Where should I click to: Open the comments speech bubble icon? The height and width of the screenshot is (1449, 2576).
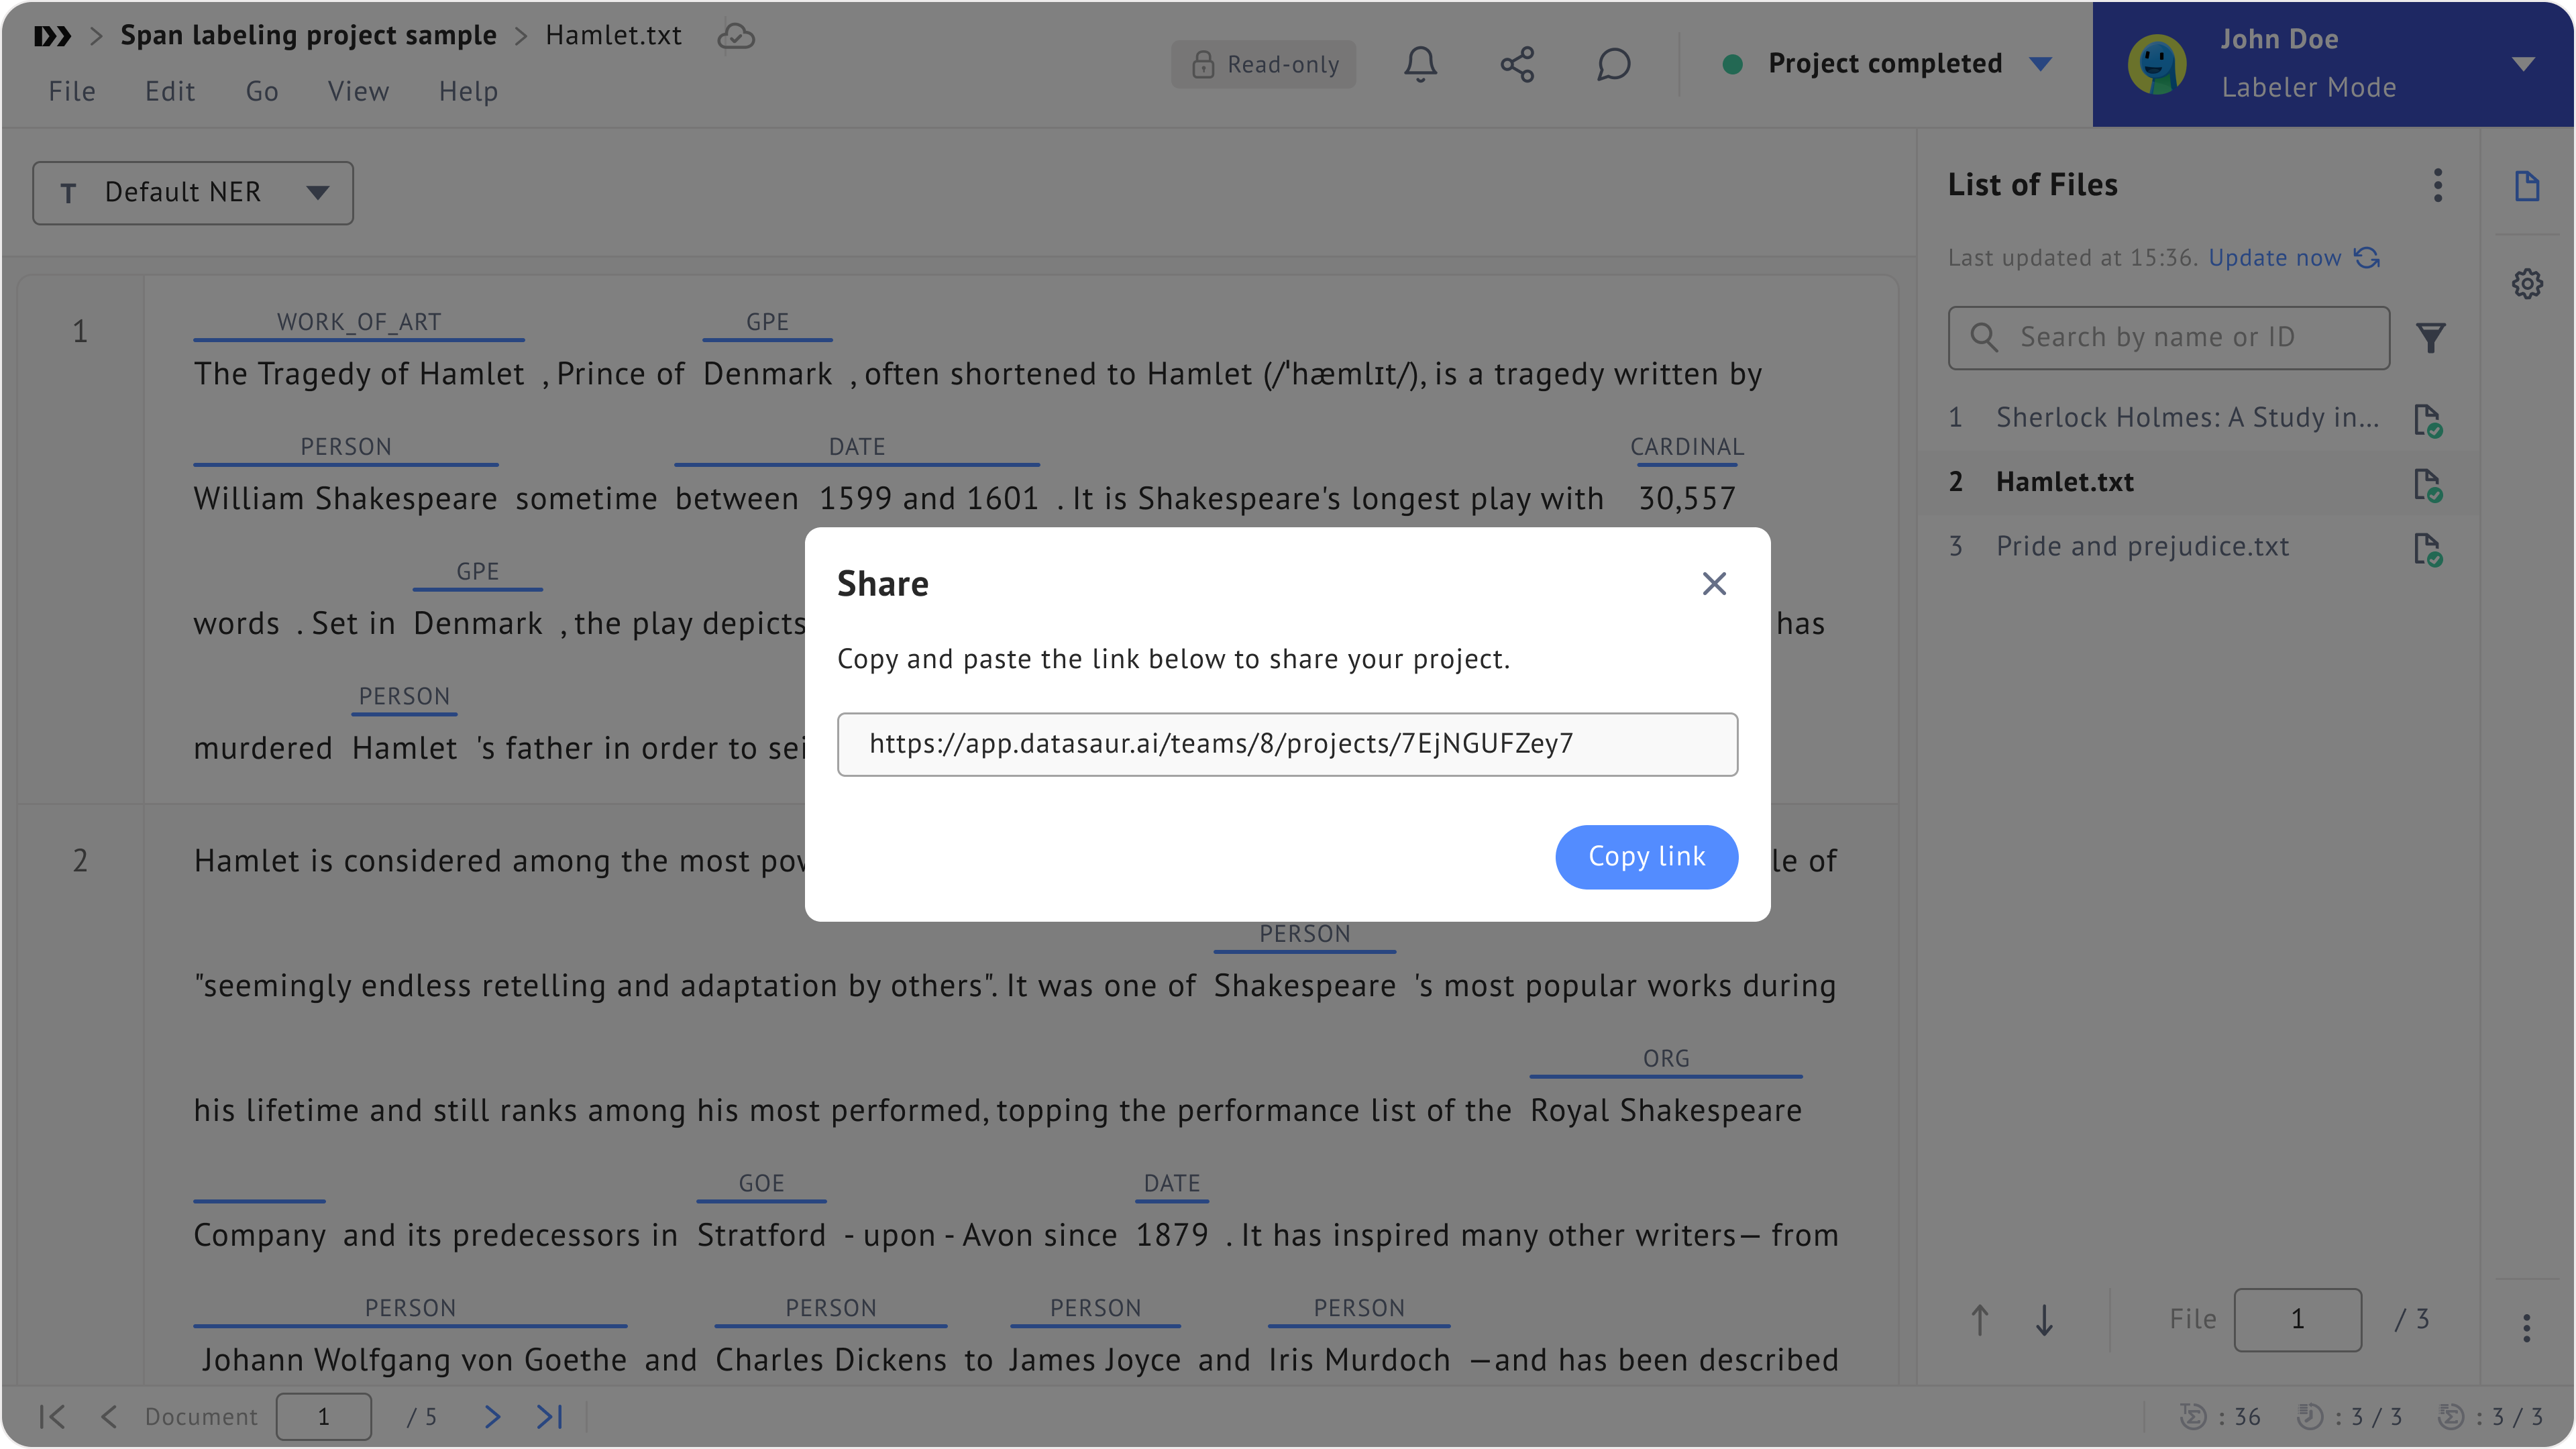tap(1613, 64)
